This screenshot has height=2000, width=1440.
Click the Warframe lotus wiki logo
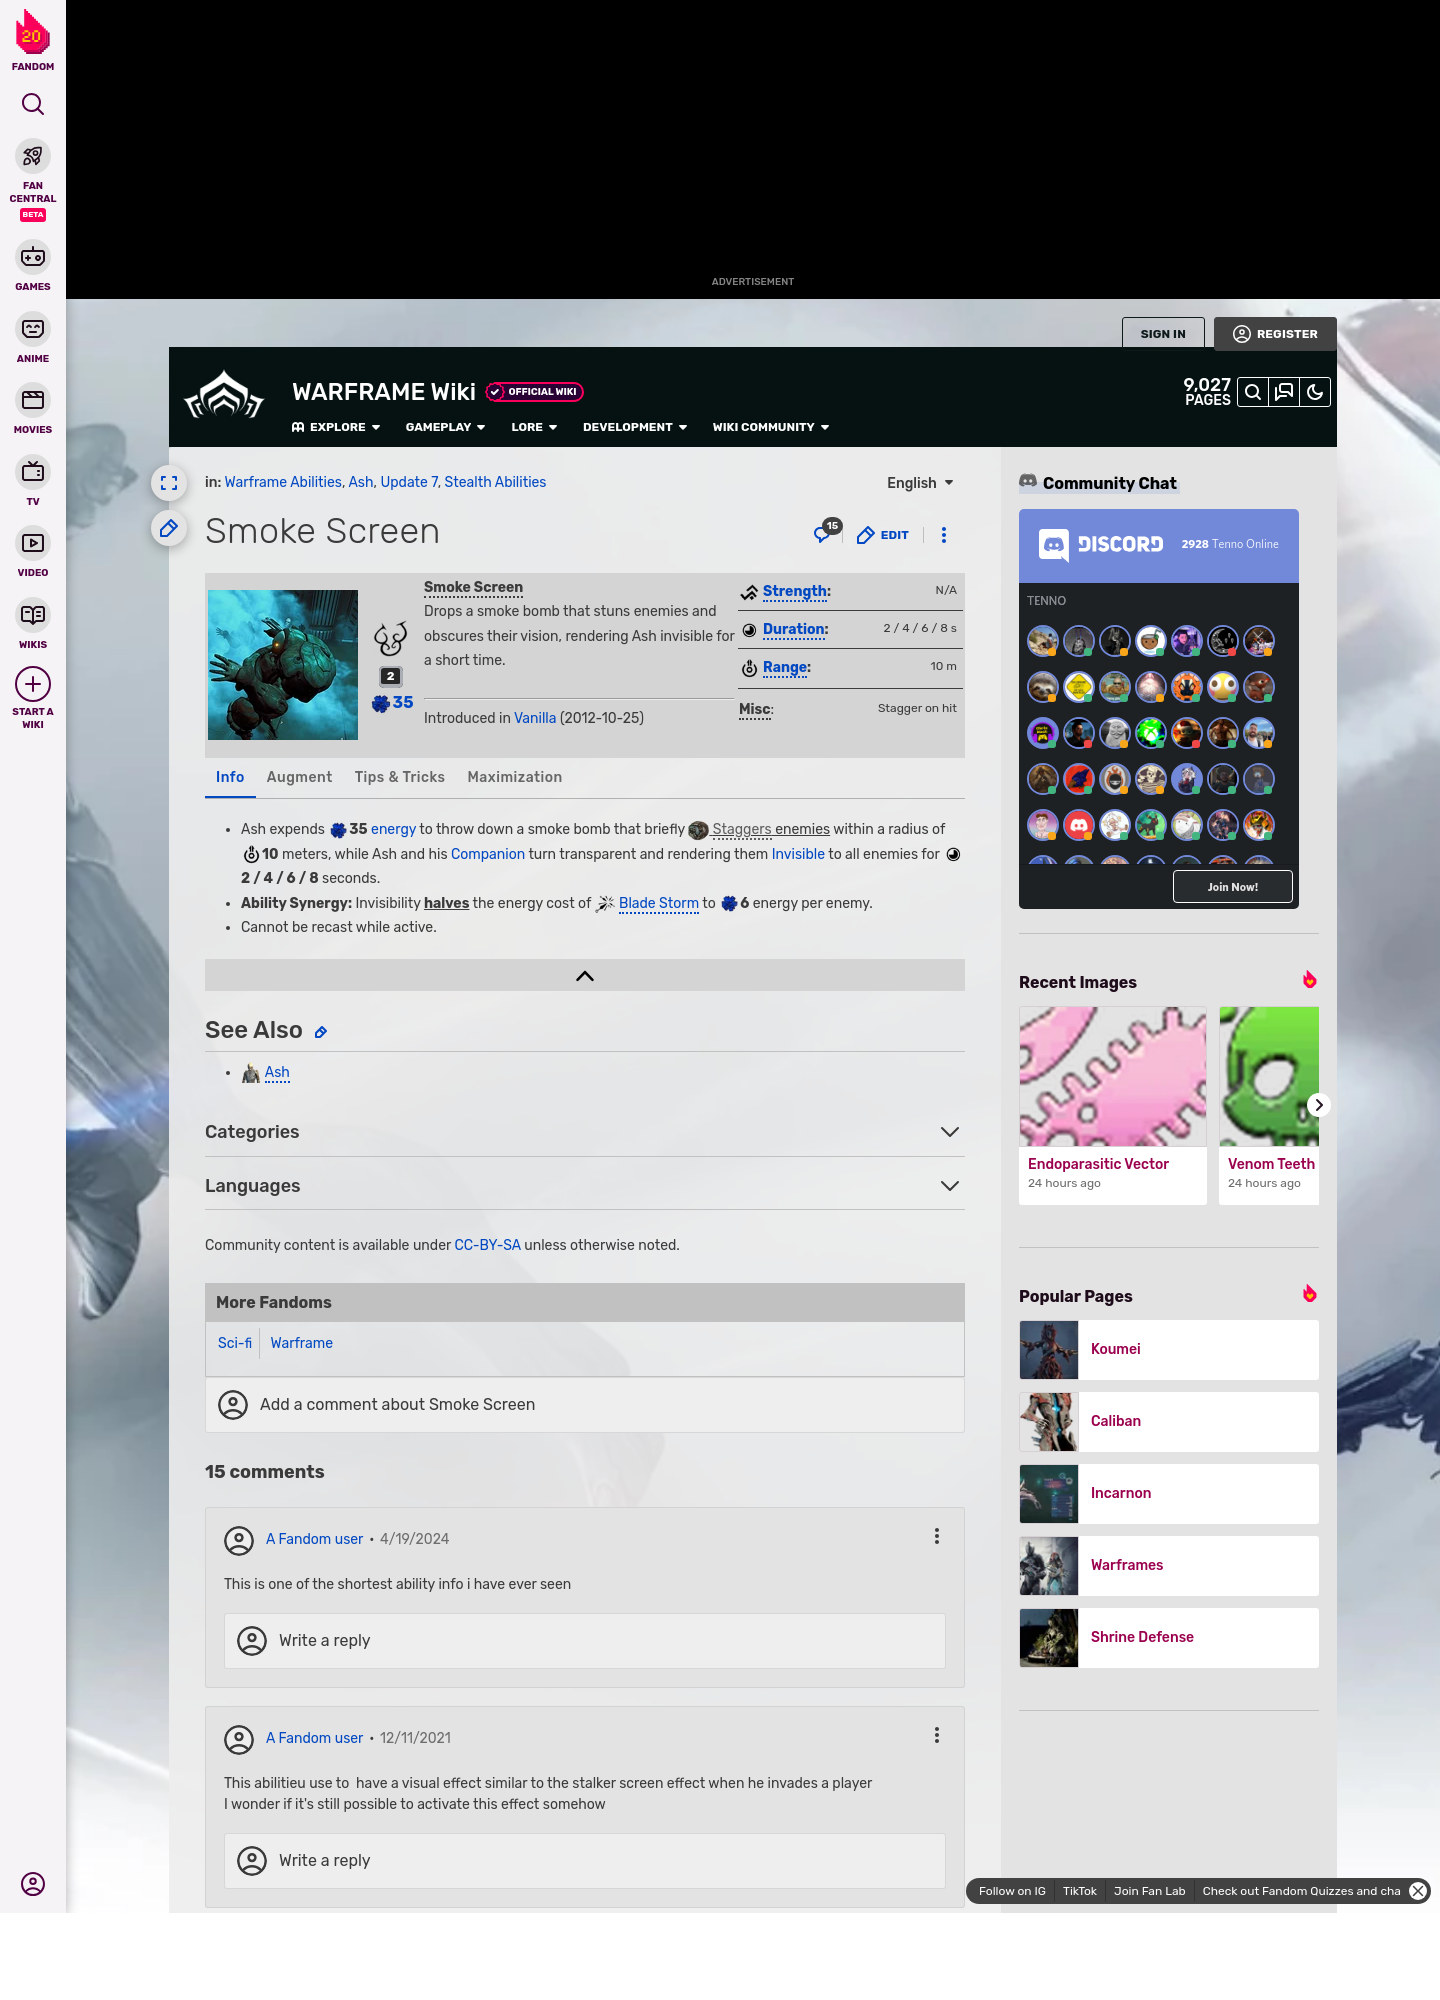tap(224, 396)
